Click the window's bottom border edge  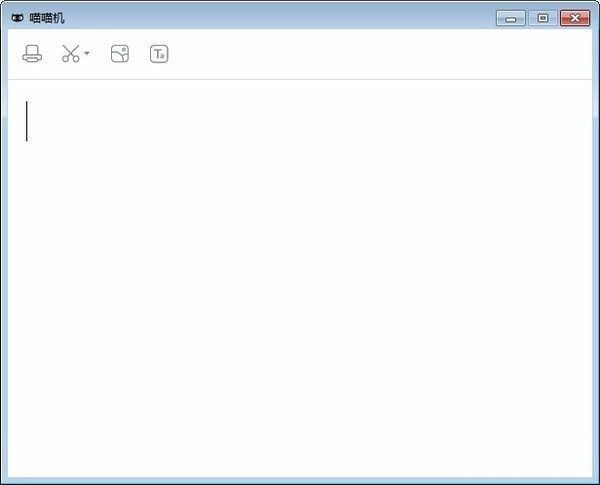(300, 481)
